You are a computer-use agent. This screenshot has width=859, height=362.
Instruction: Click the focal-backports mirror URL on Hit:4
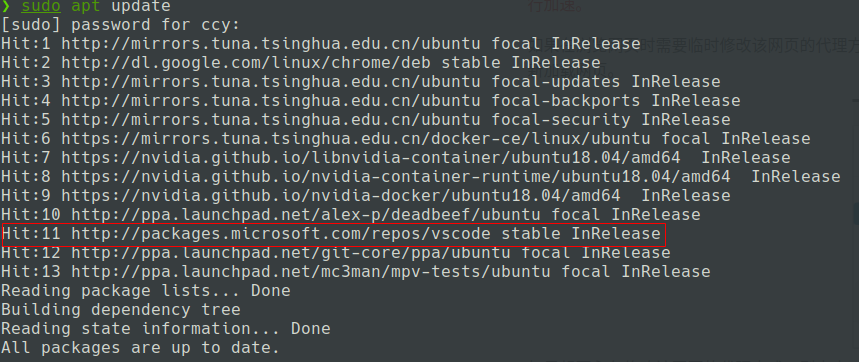pos(271,101)
